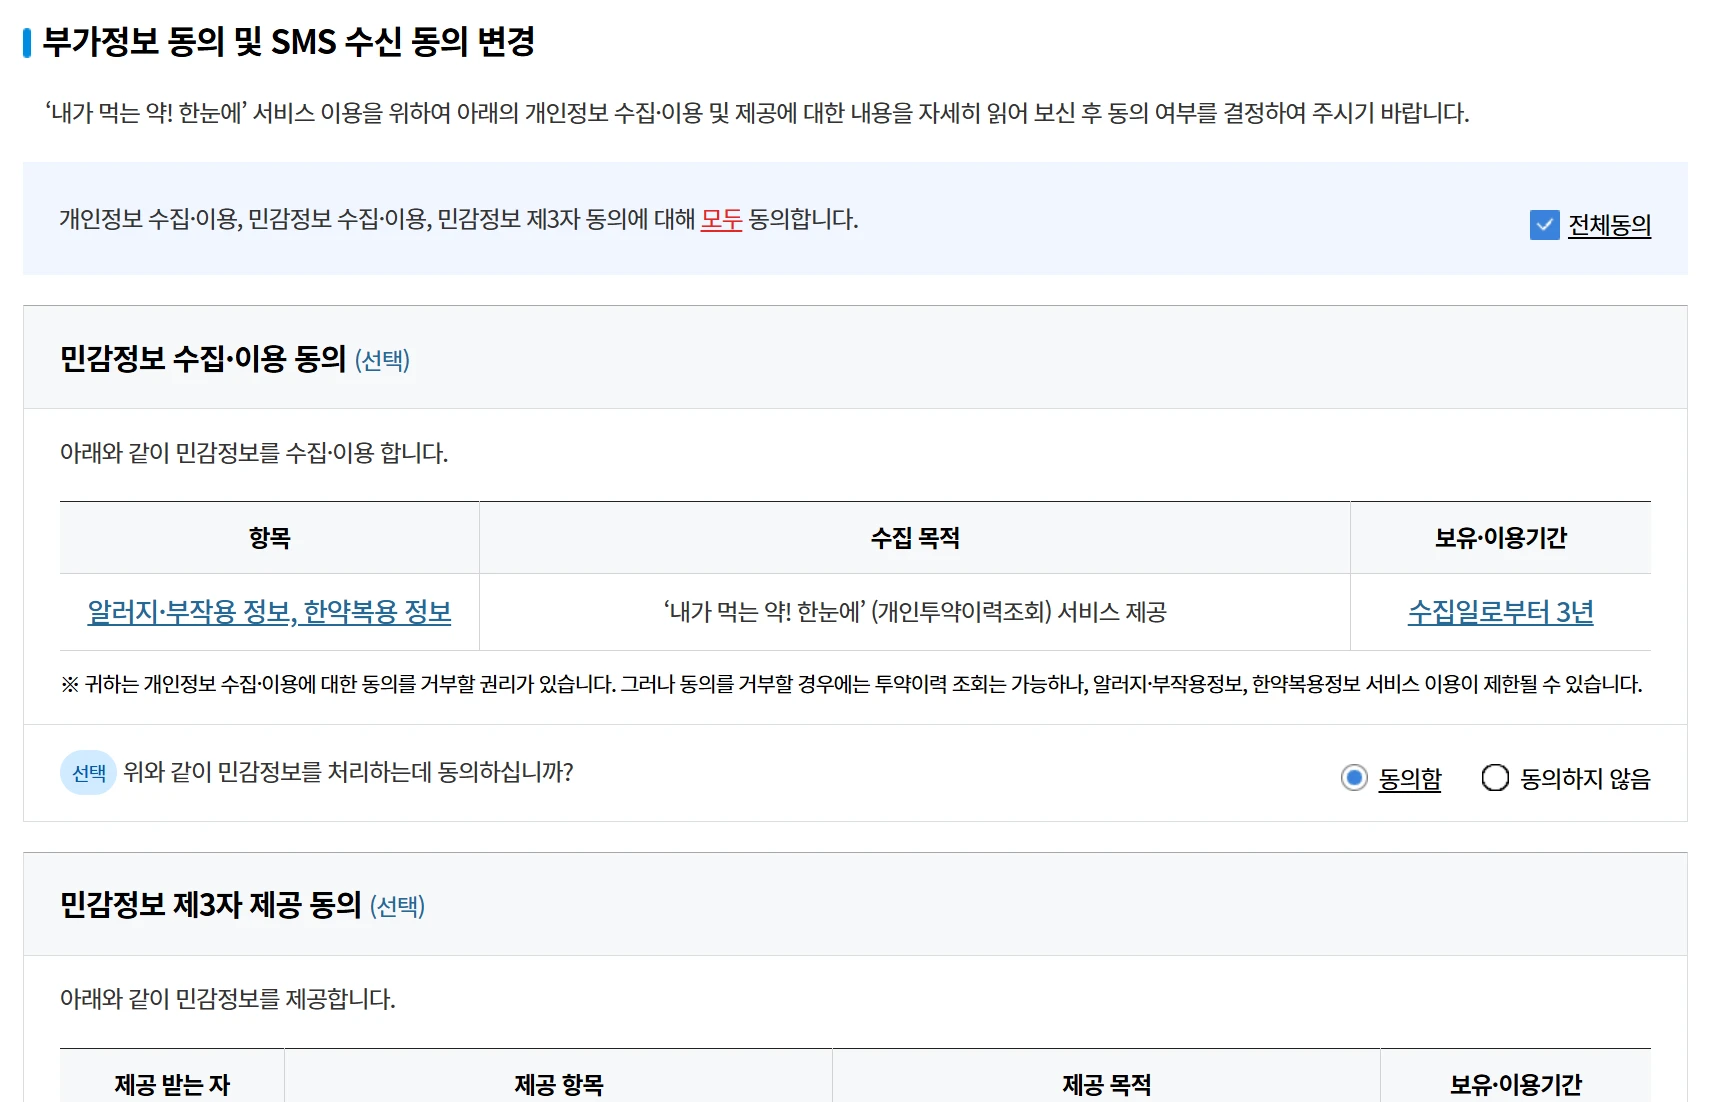This screenshot has width=1710, height=1102.
Task: Click the 제공 목적 column header
Action: [x=1106, y=1084]
